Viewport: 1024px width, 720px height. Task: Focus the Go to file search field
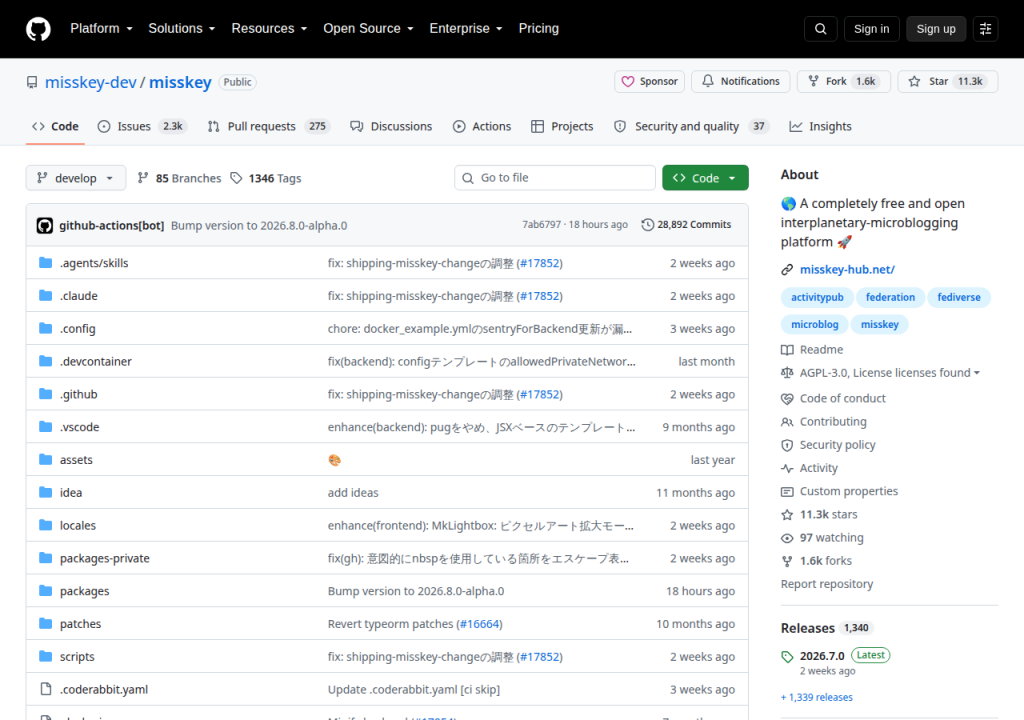tap(554, 178)
